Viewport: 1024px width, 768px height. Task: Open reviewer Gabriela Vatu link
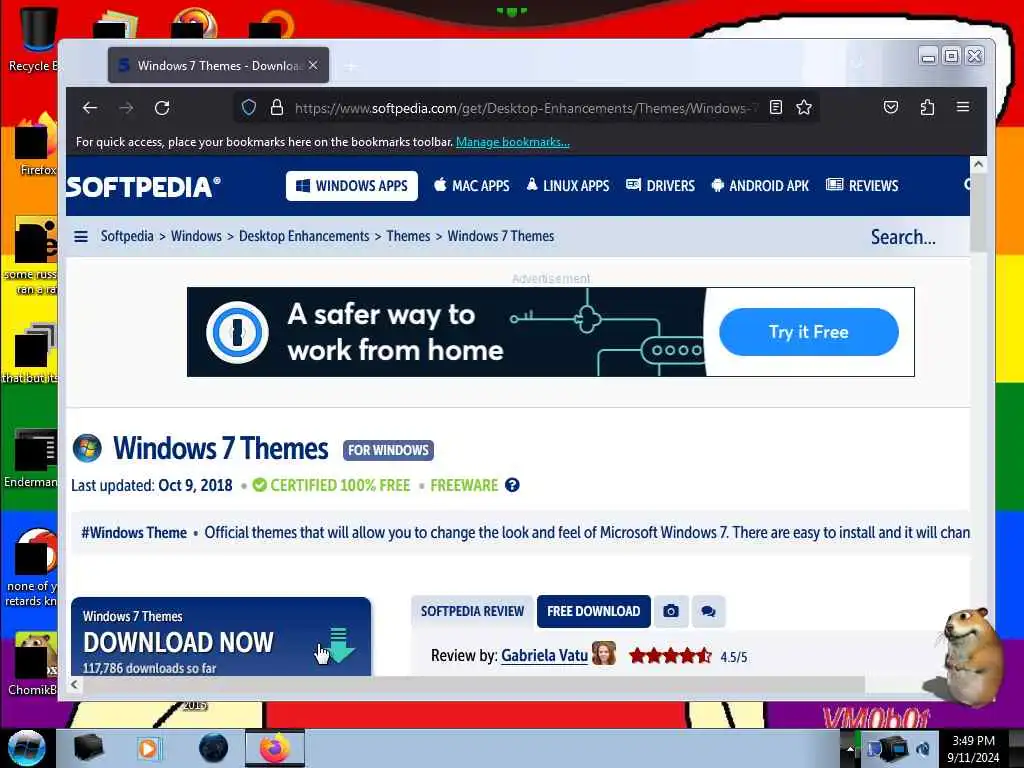coord(545,656)
